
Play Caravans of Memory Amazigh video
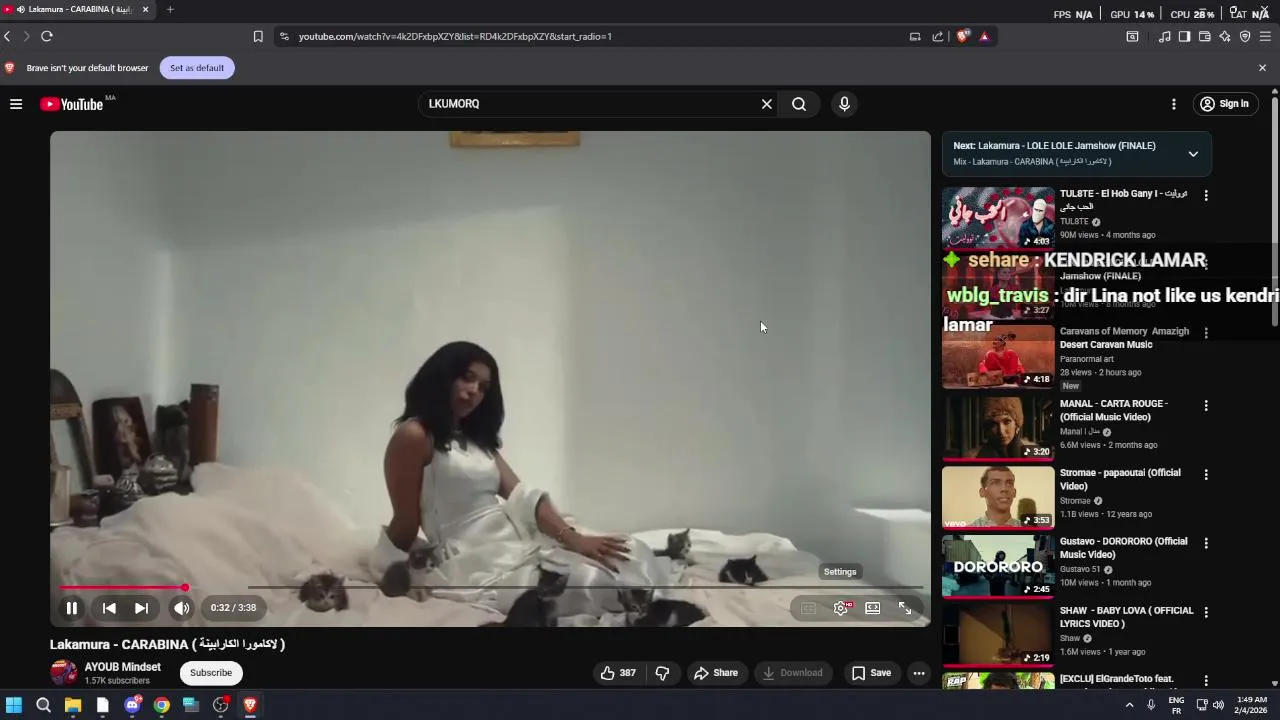(998, 357)
